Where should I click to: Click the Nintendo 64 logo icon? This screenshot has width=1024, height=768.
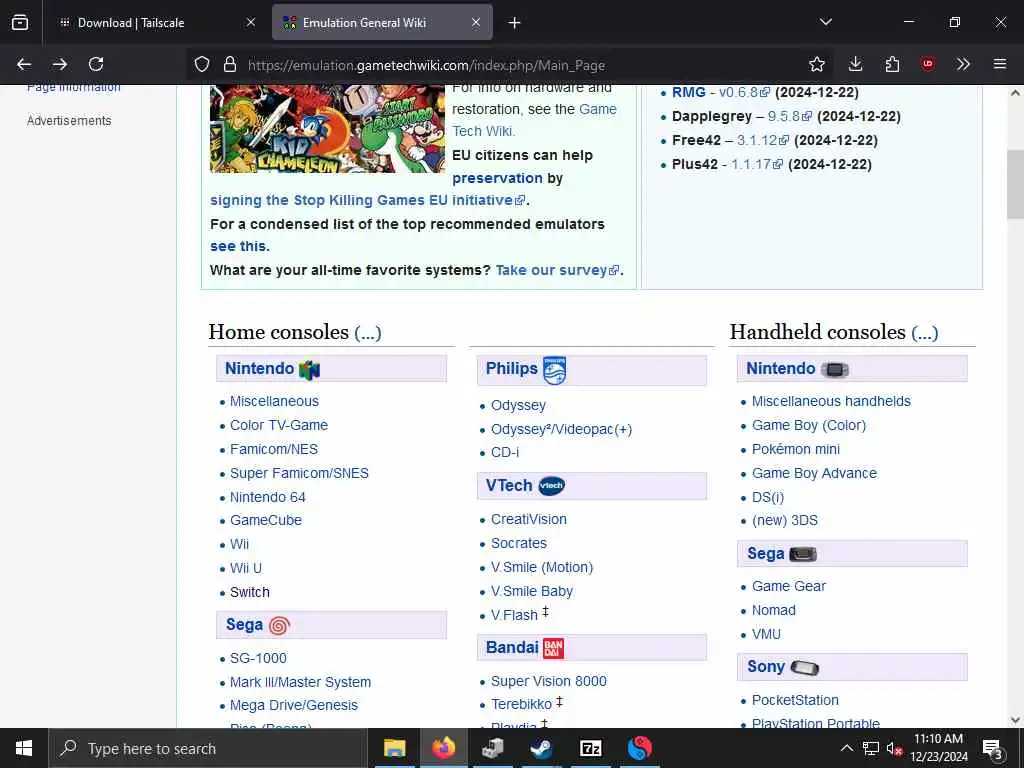[309, 370]
